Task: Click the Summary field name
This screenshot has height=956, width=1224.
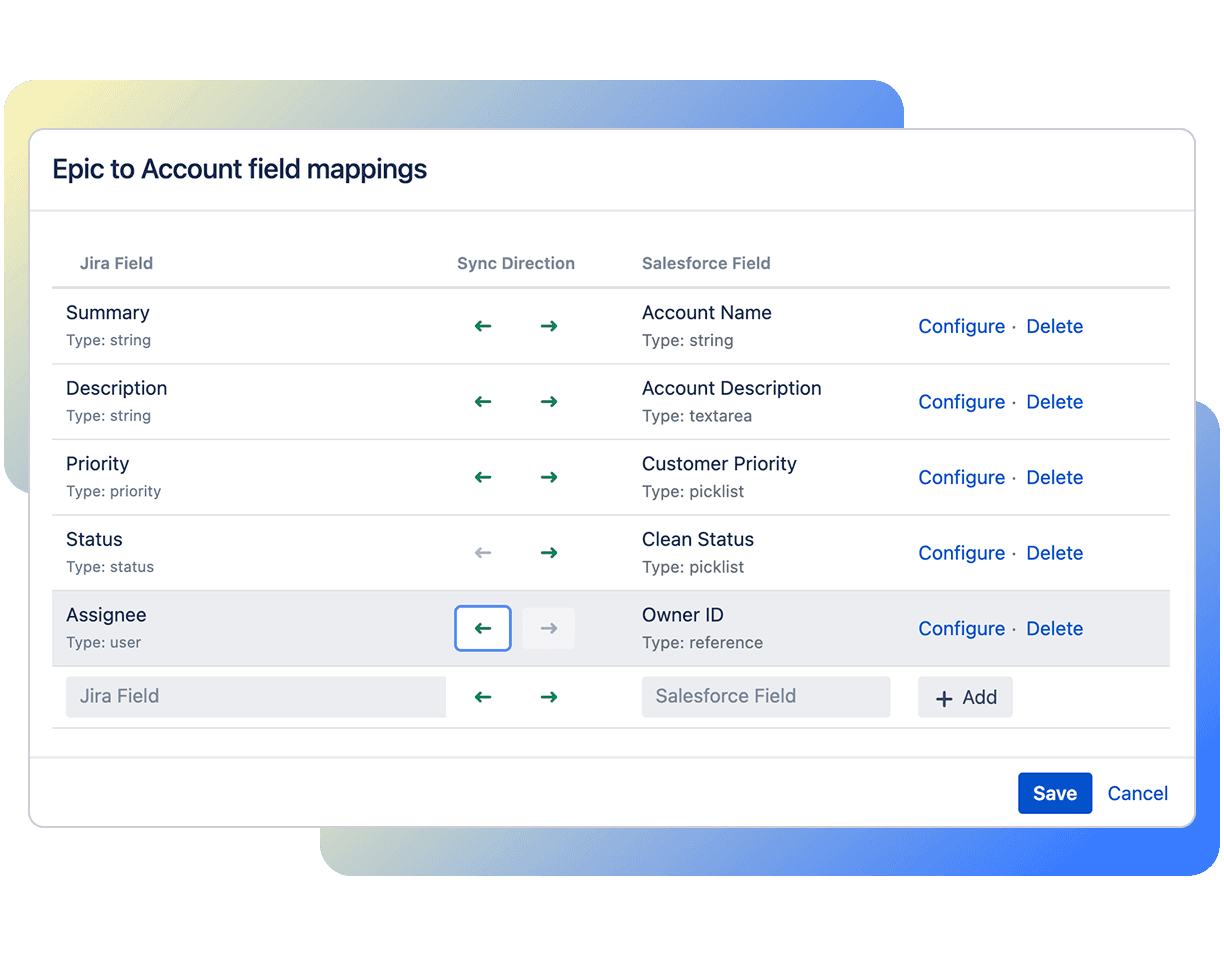Action: point(108,313)
